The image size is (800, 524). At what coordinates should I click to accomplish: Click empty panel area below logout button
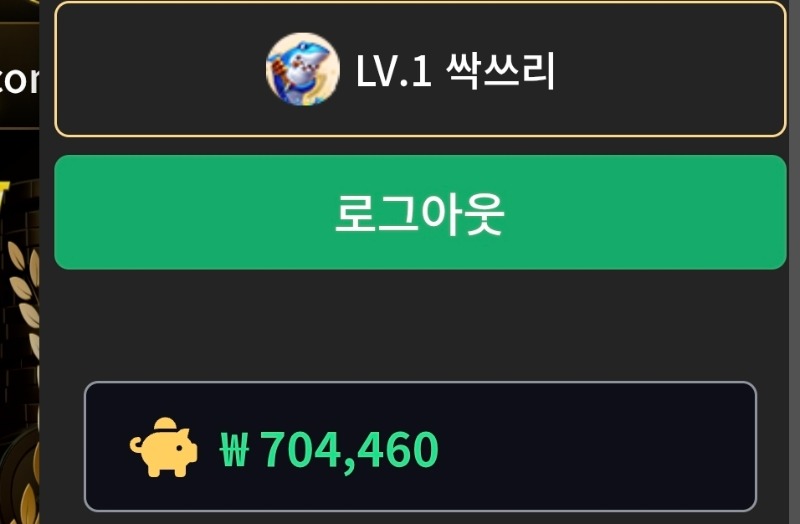pyautogui.click(x=420, y=324)
